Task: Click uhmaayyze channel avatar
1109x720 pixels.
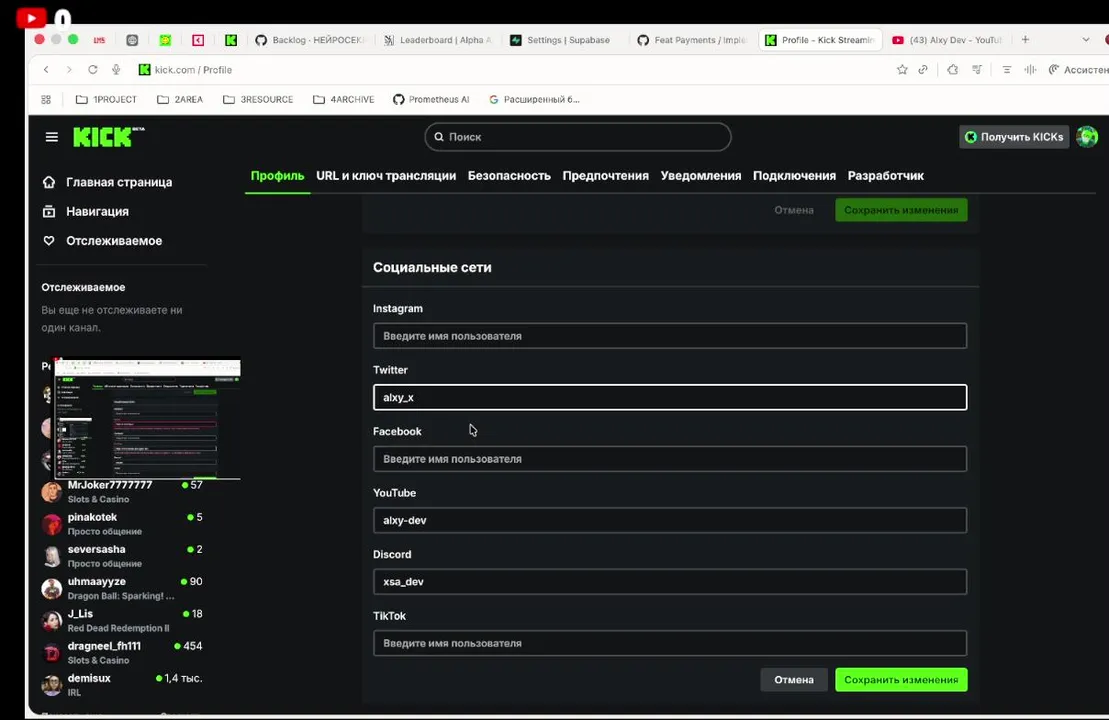Action: [51, 588]
